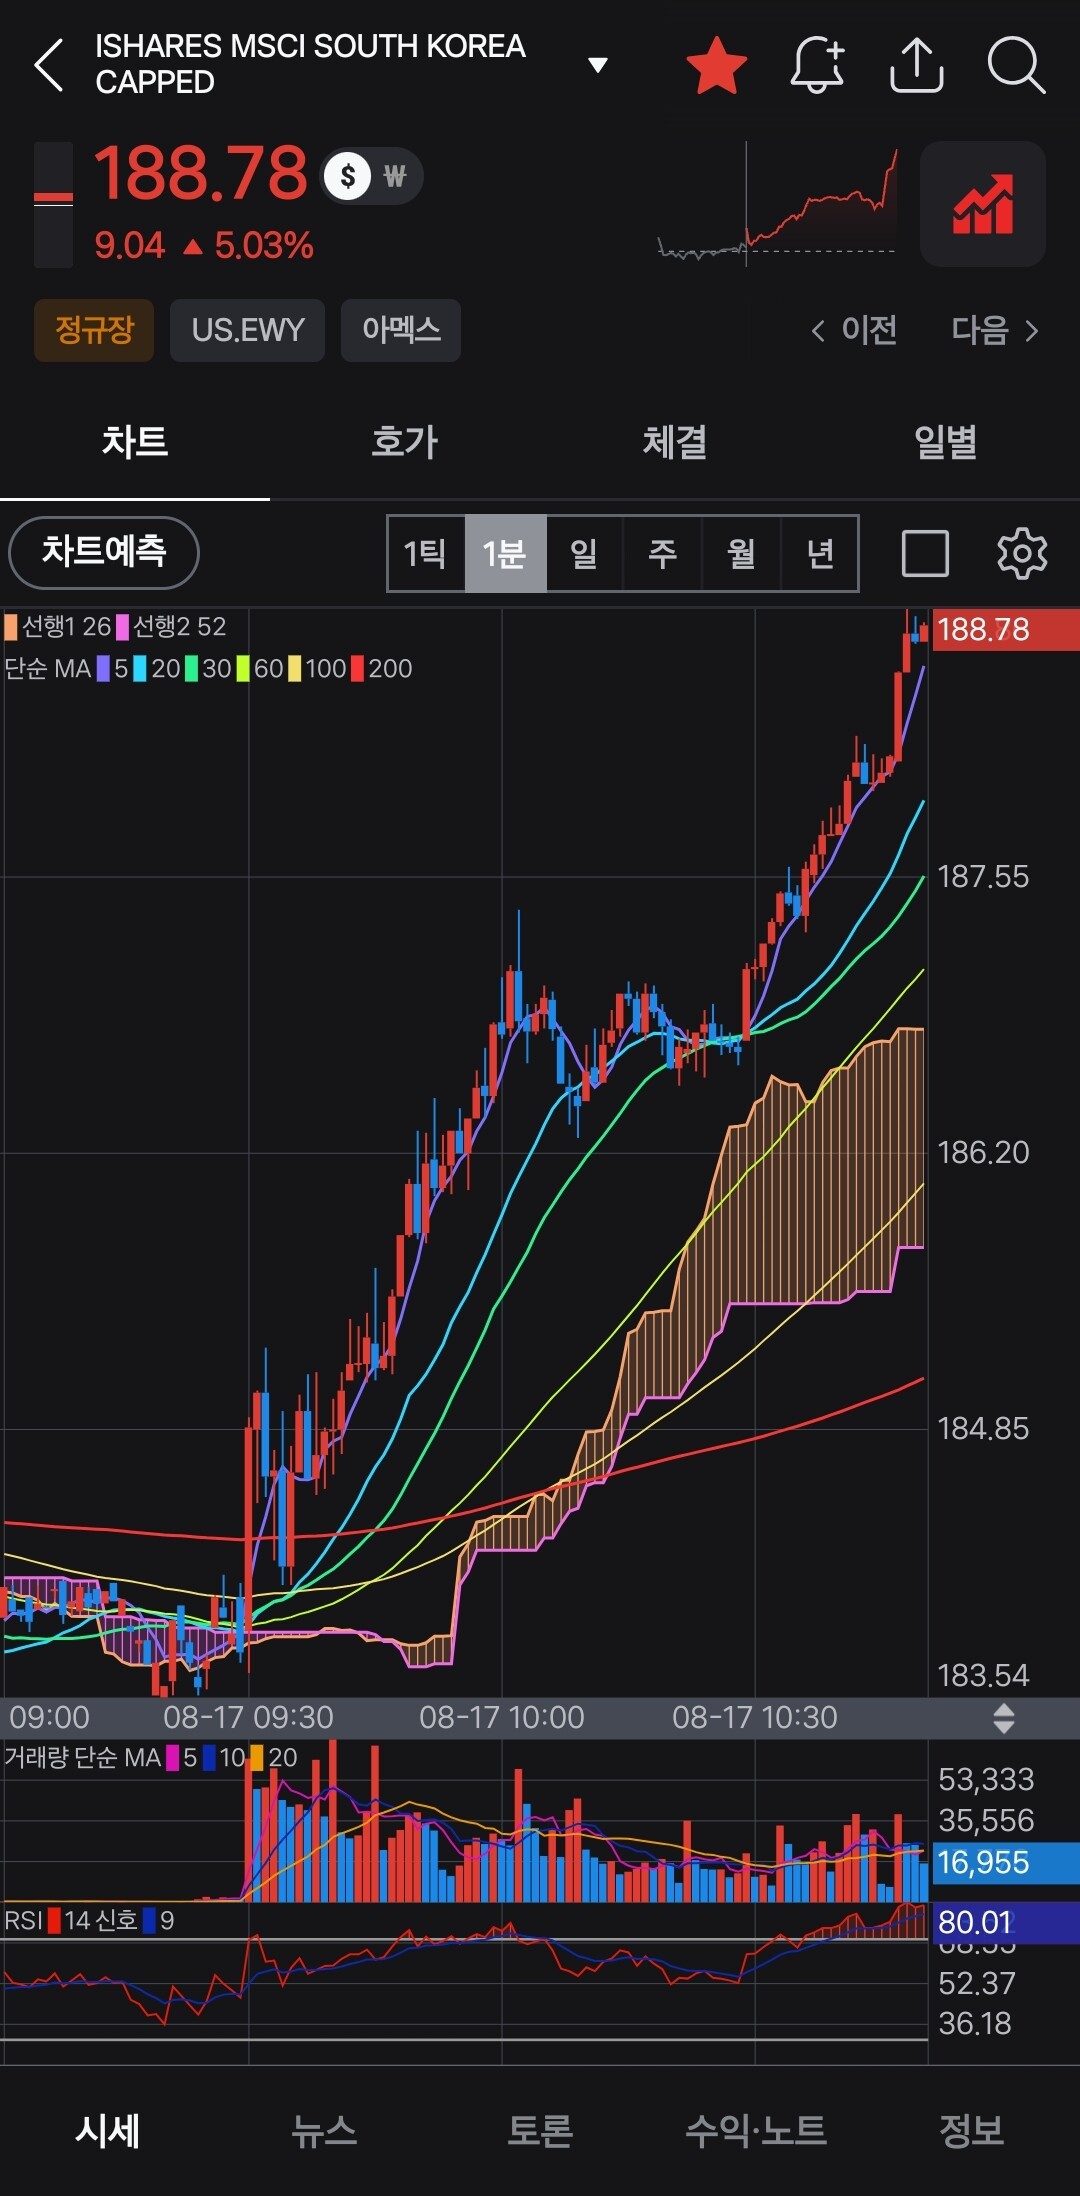
Task: Select the 1틱 chart interval
Action: pos(426,553)
